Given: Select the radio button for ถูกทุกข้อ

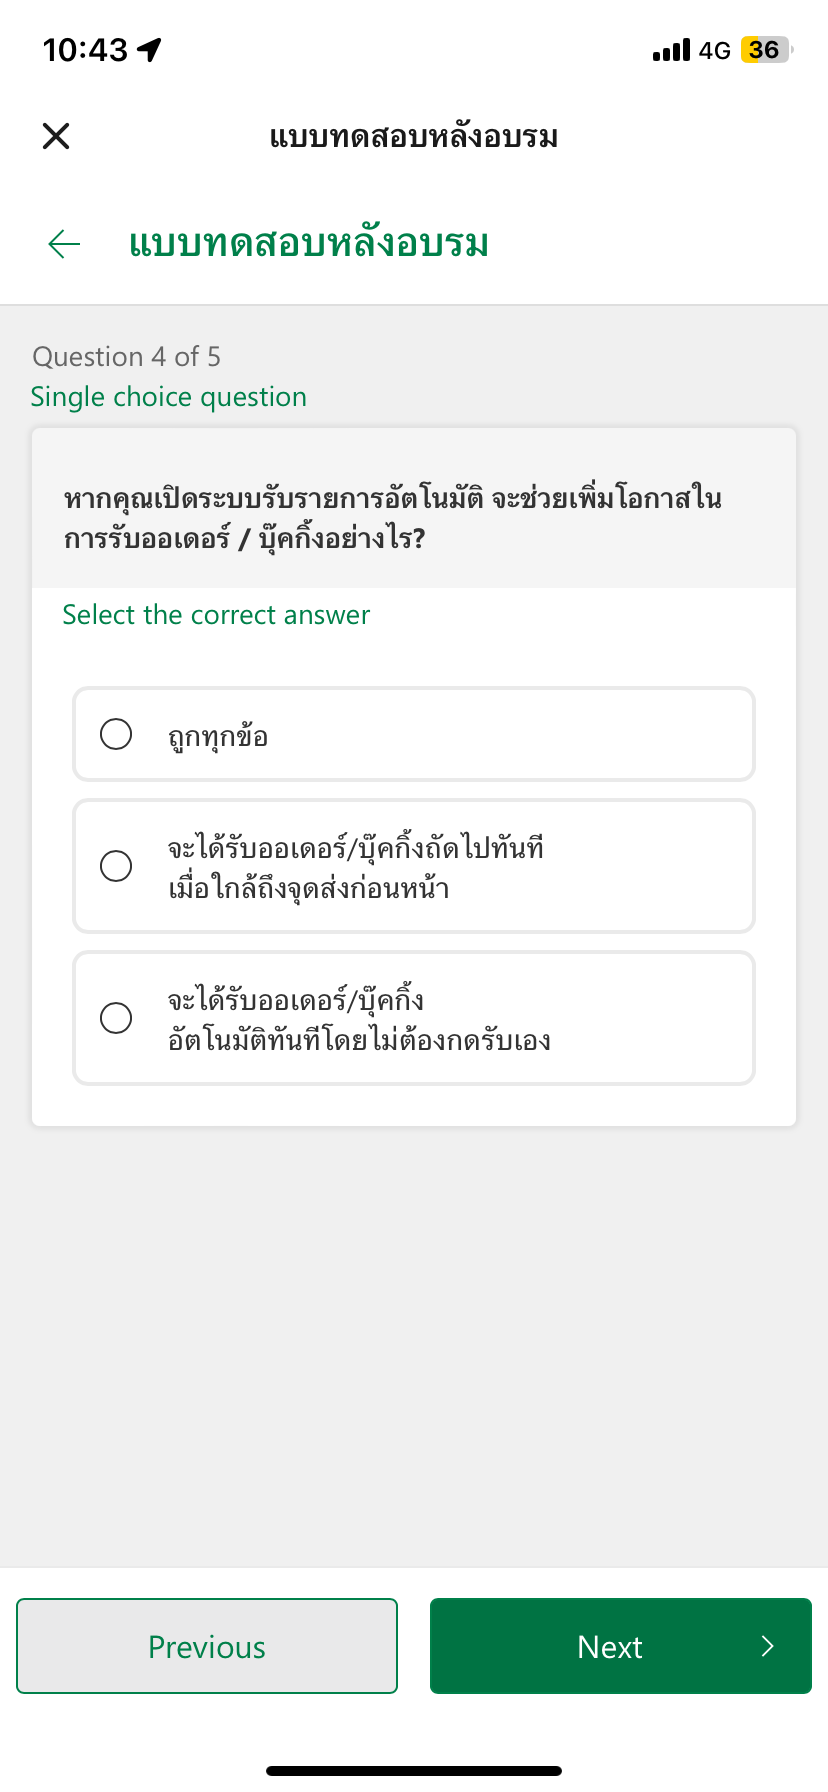Looking at the screenshot, I should tap(116, 734).
